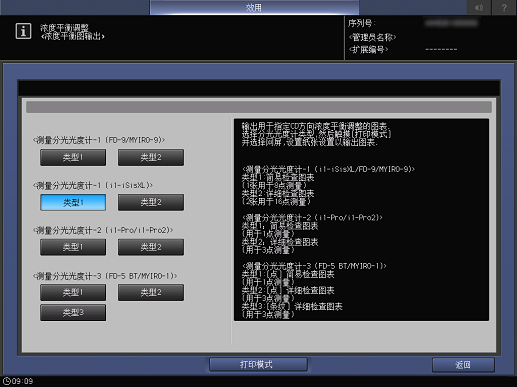Choose 类型2 under FD-9/MYIRO-9 spectrophotometer
Screen dimensions: 517x387
[151, 157]
